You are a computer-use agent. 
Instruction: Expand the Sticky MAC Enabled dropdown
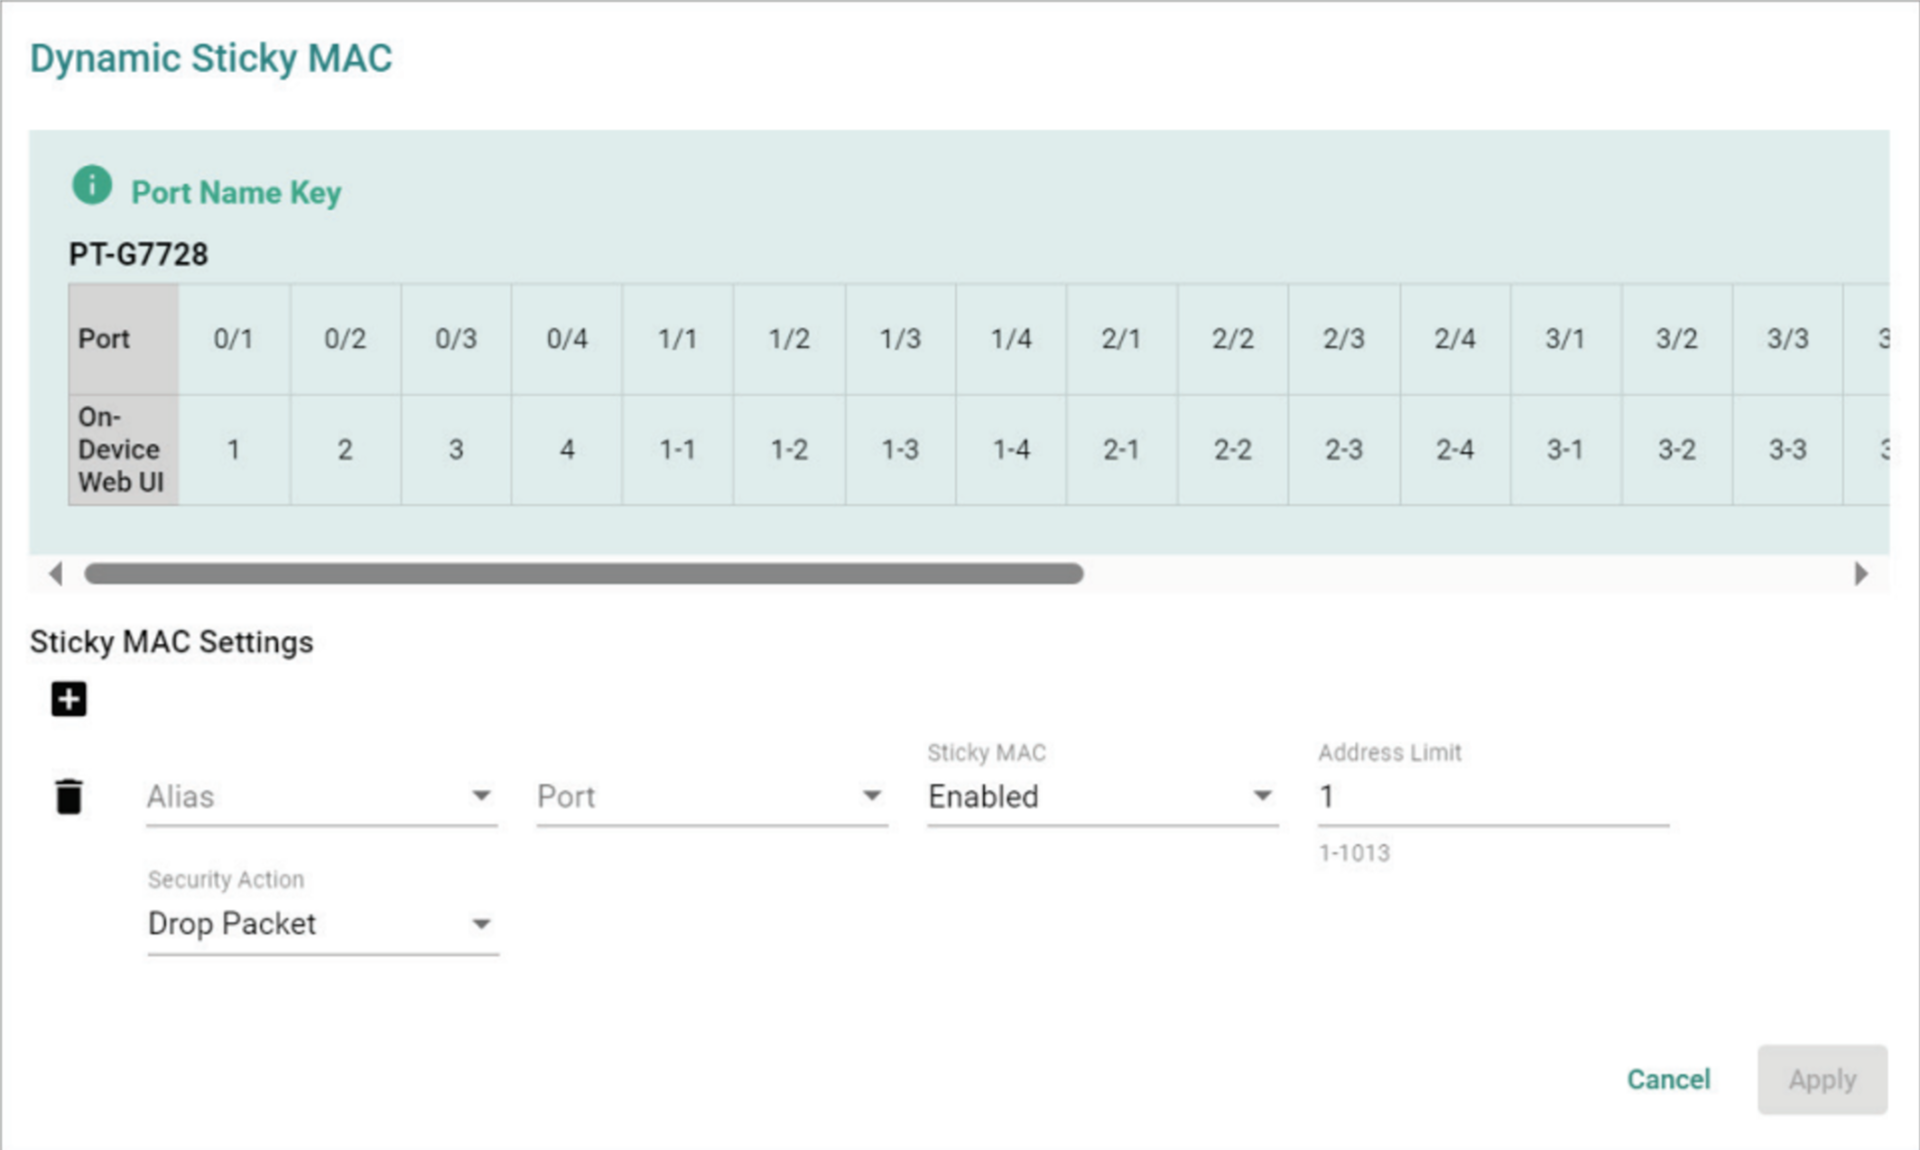[x=1103, y=796]
